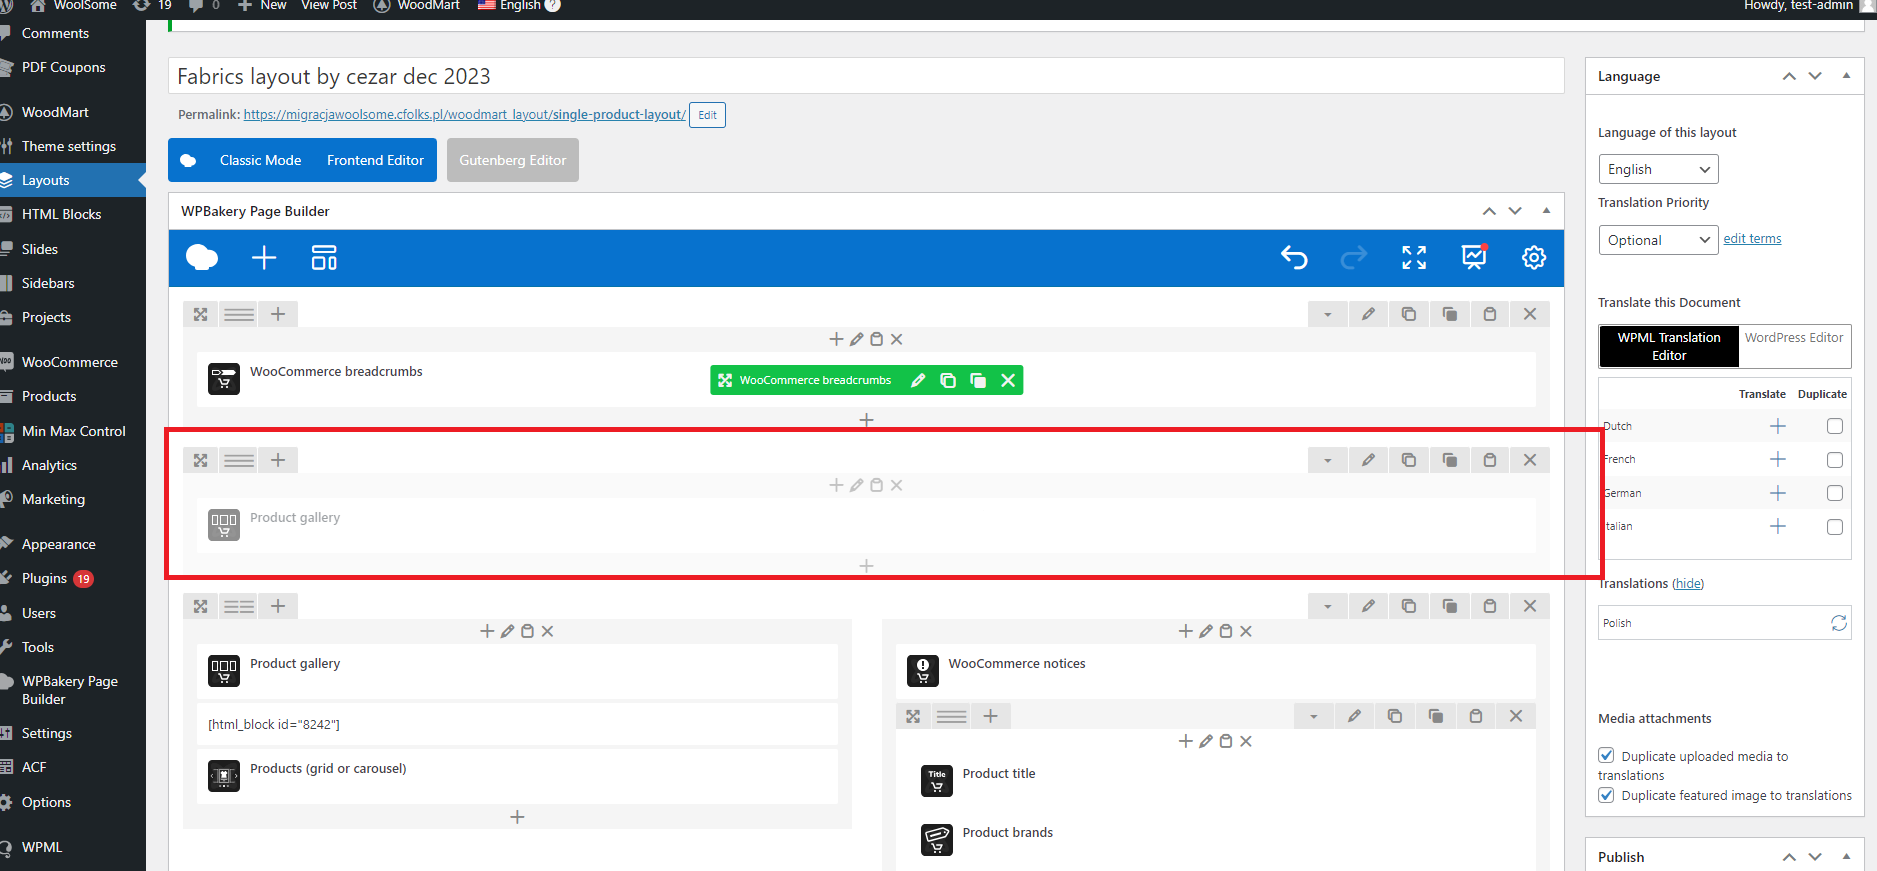
Task: Uncheck Duplicate uploaded media to translations
Action: [1606, 756]
